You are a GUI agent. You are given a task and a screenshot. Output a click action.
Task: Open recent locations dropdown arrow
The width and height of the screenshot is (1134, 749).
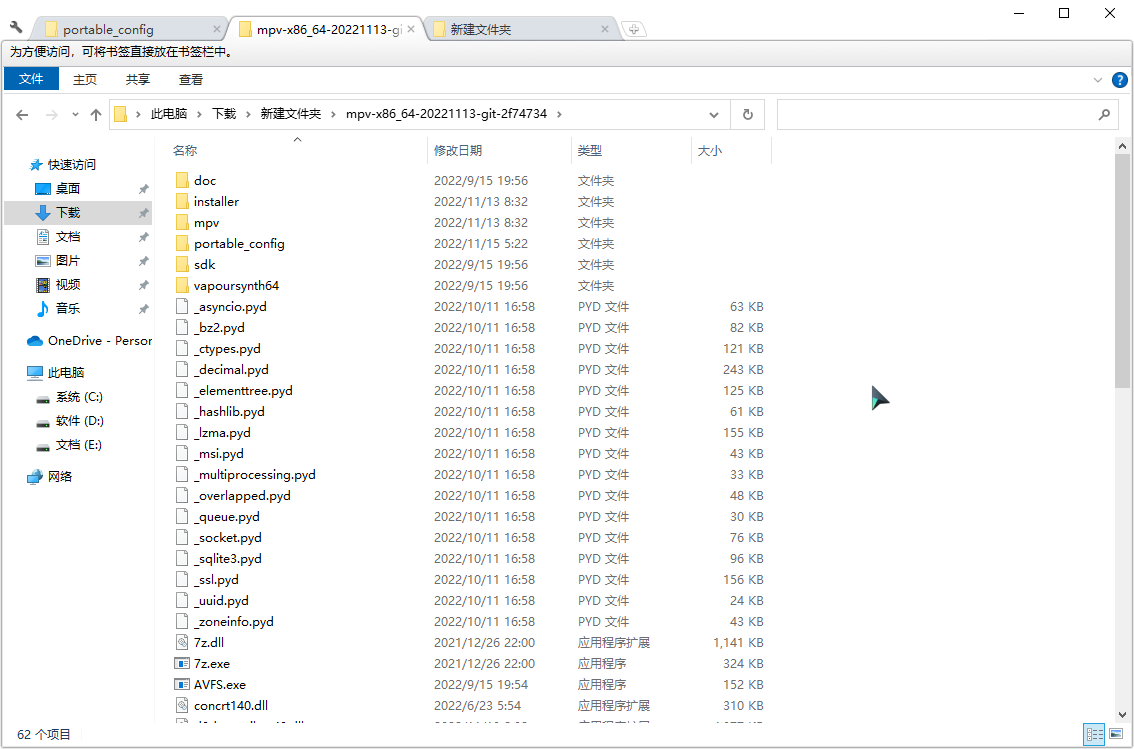tap(75, 114)
